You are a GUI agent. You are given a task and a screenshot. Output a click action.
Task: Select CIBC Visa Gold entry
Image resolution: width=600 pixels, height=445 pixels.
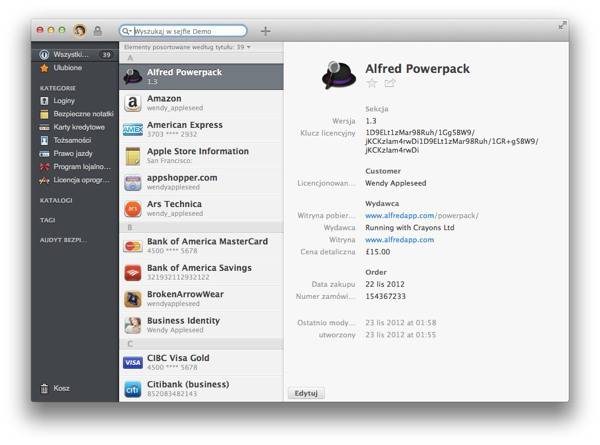pos(201,362)
